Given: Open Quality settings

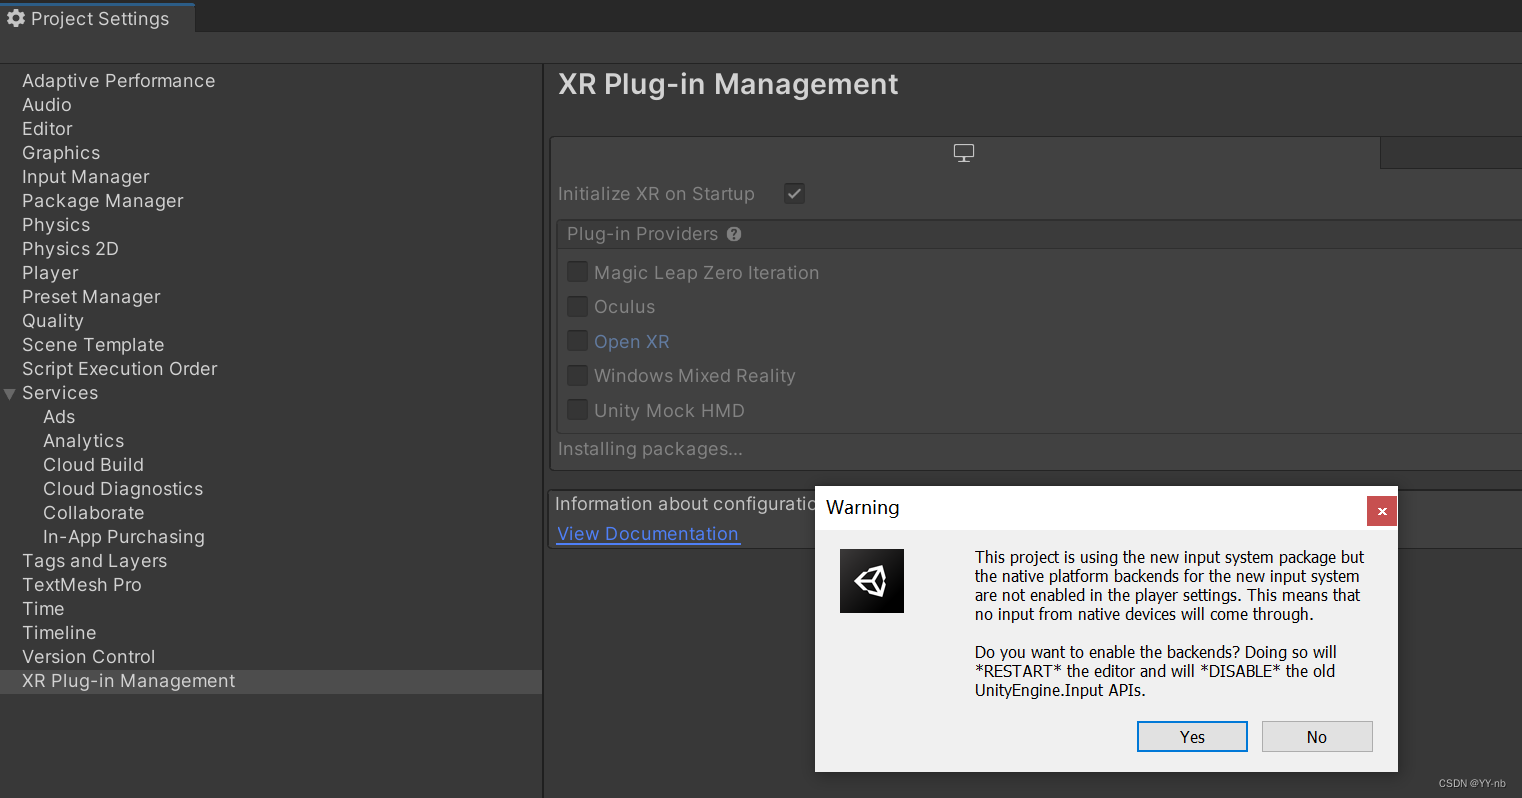Looking at the screenshot, I should (x=53, y=321).
